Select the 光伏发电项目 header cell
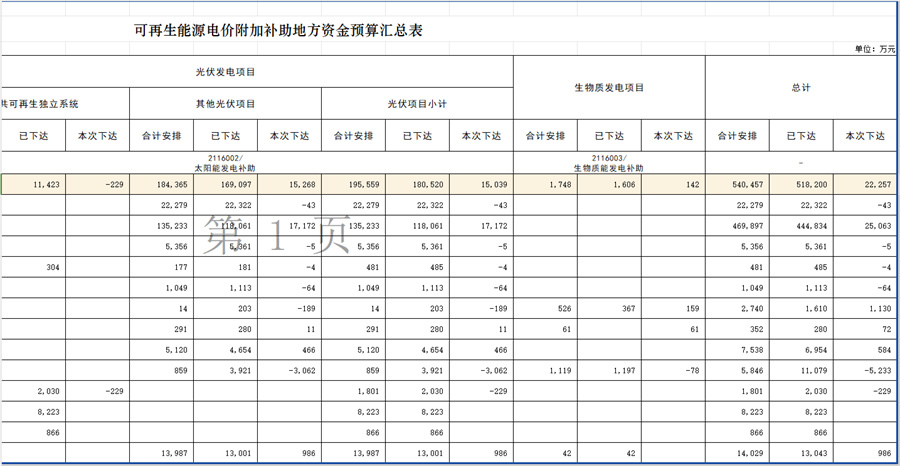900x466 pixels. [225, 72]
